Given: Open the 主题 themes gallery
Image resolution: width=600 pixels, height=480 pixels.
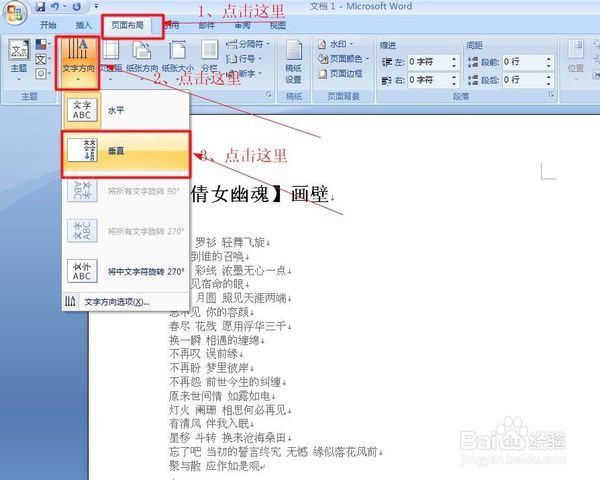Looking at the screenshot, I should tap(19, 61).
